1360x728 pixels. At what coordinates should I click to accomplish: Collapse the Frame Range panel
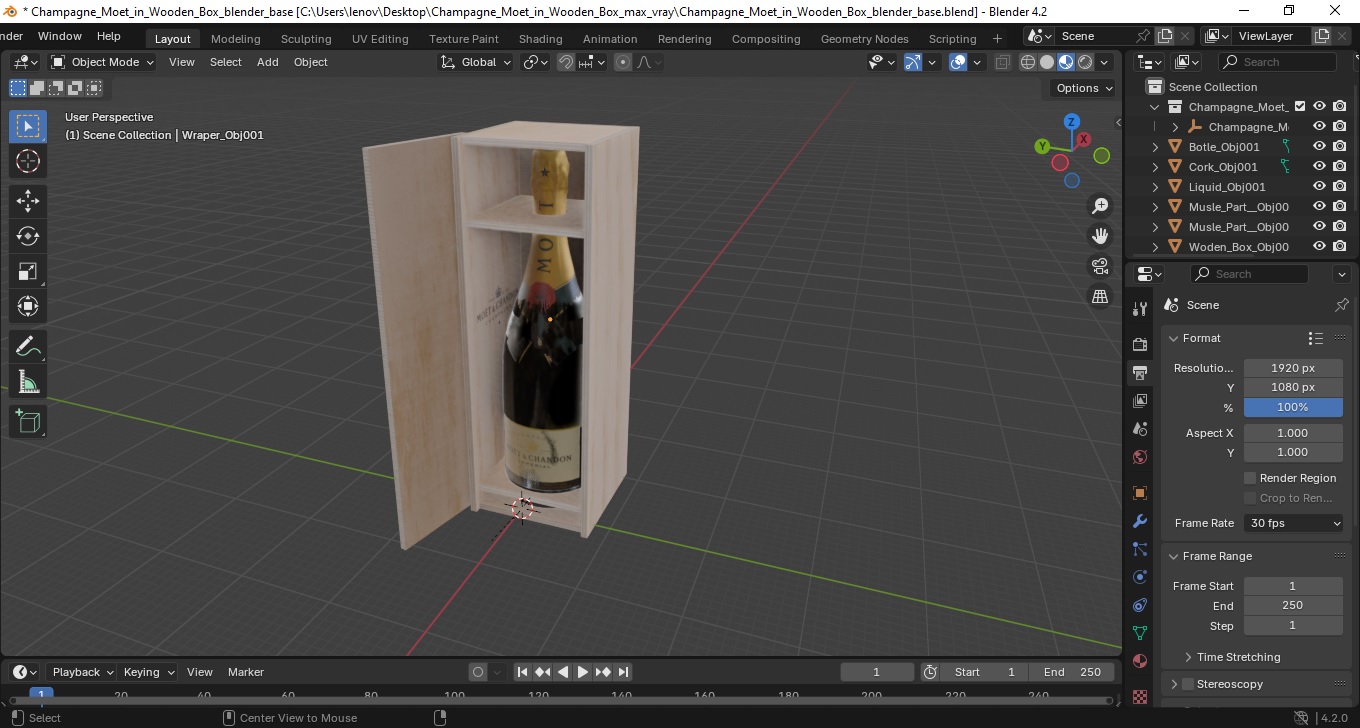[x=1174, y=556]
